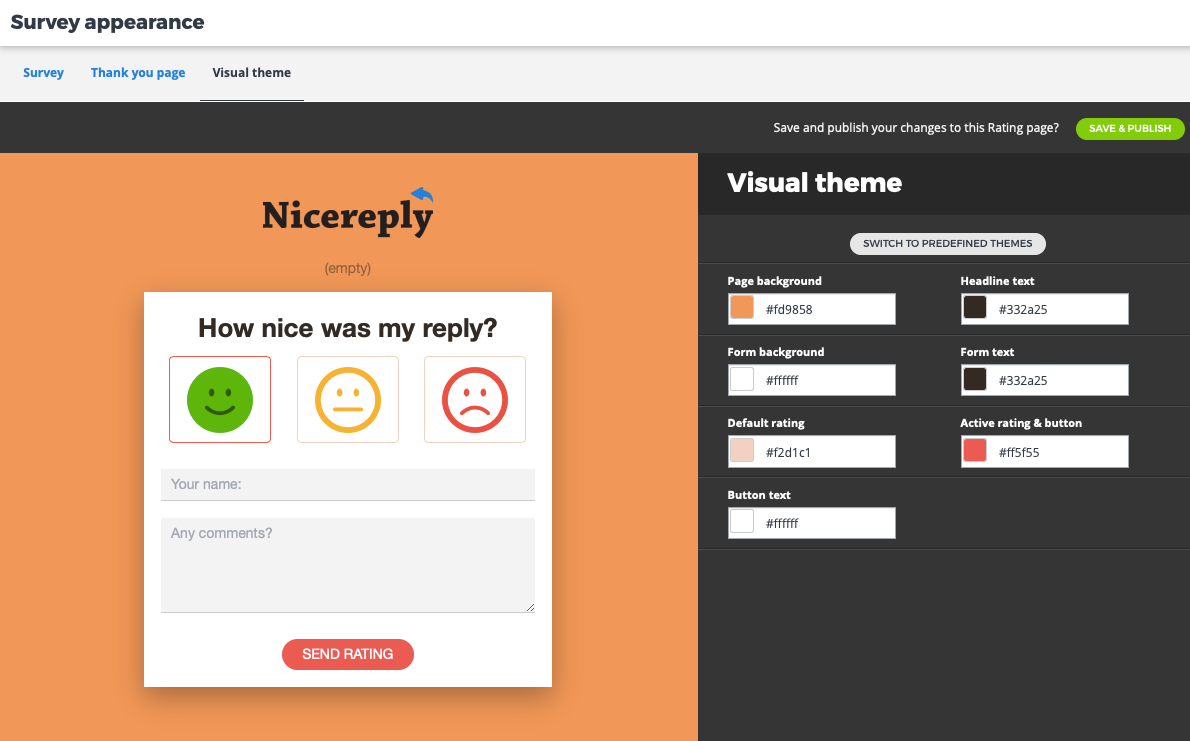Click the comments box resize handle
The image size is (1190, 741).
[x=530, y=607]
